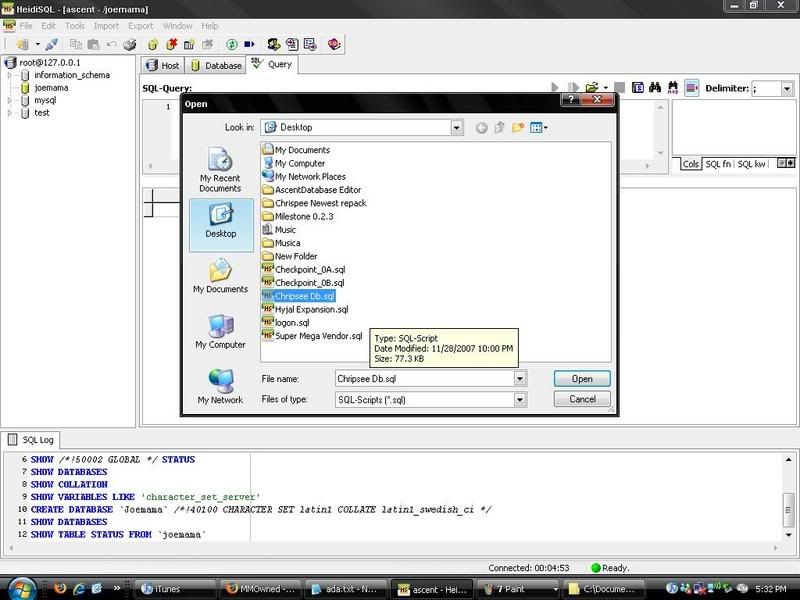Switch to the Database tab

[x=216, y=65]
